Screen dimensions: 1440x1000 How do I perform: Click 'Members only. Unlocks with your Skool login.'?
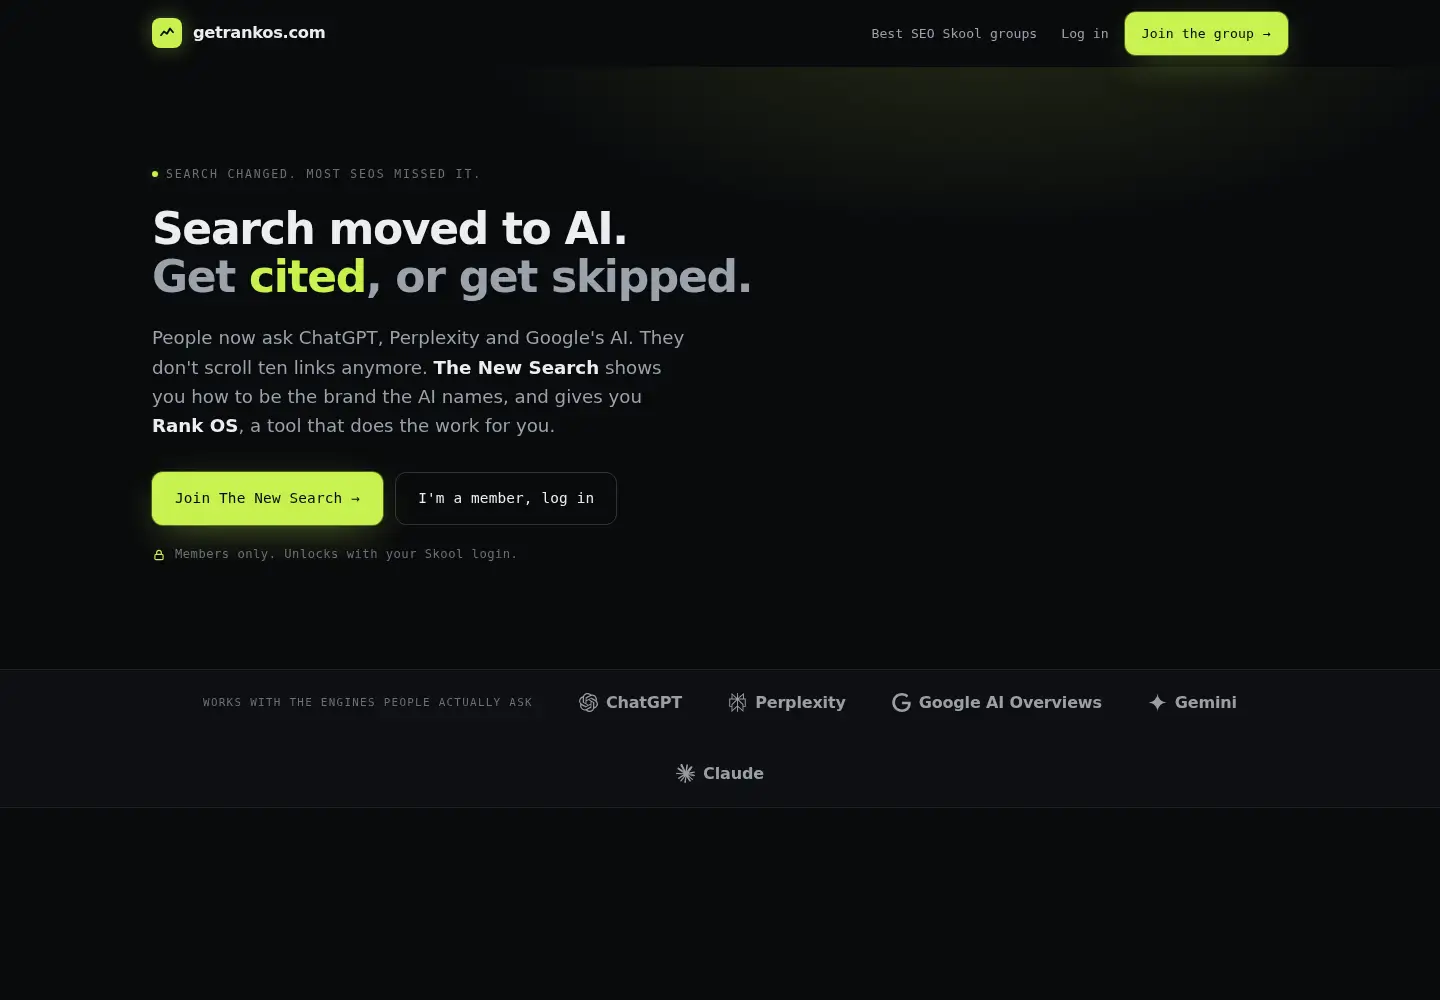tap(346, 554)
